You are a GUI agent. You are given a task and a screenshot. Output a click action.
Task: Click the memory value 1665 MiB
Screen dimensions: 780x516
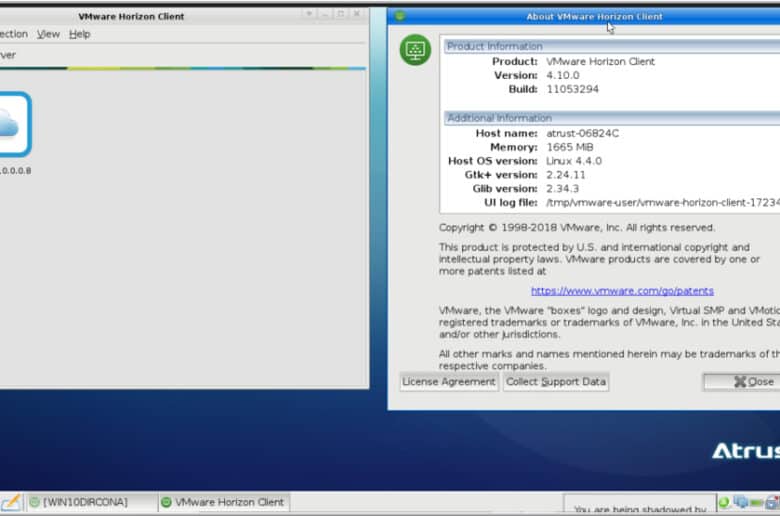(570, 147)
